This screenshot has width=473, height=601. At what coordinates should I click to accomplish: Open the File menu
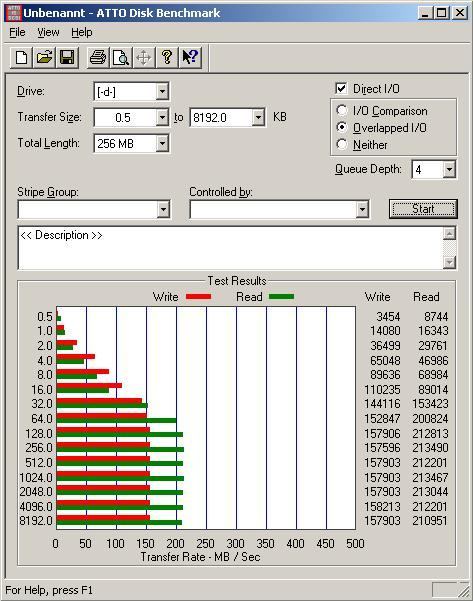click(x=17, y=33)
